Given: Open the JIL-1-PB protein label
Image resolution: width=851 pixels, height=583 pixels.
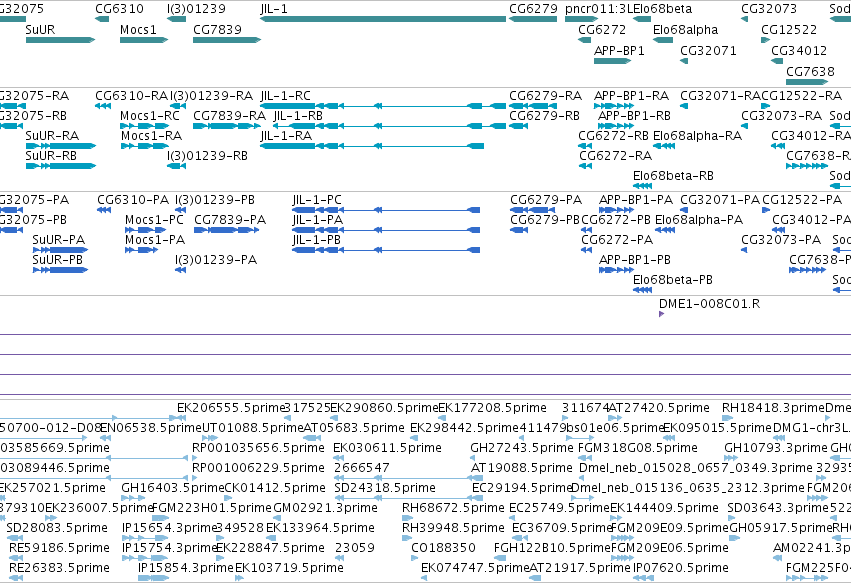Looking at the screenshot, I should point(316,239).
